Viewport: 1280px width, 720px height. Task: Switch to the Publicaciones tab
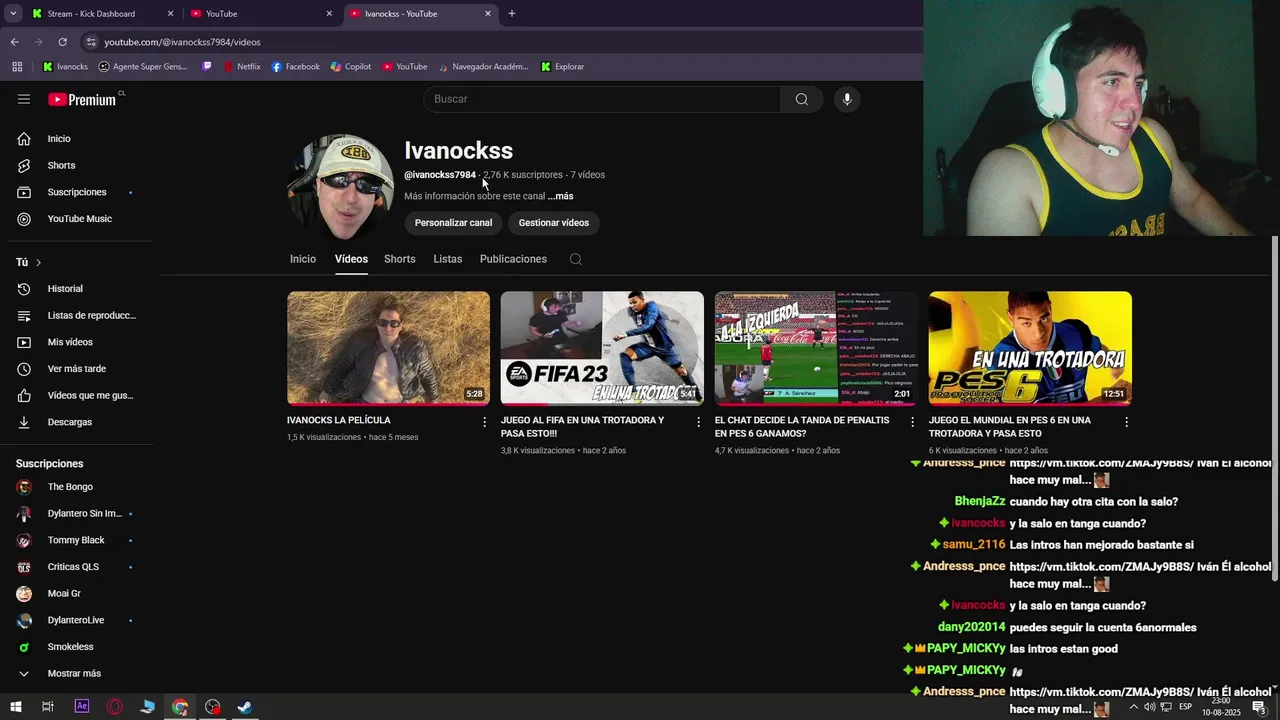[x=513, y=259]
